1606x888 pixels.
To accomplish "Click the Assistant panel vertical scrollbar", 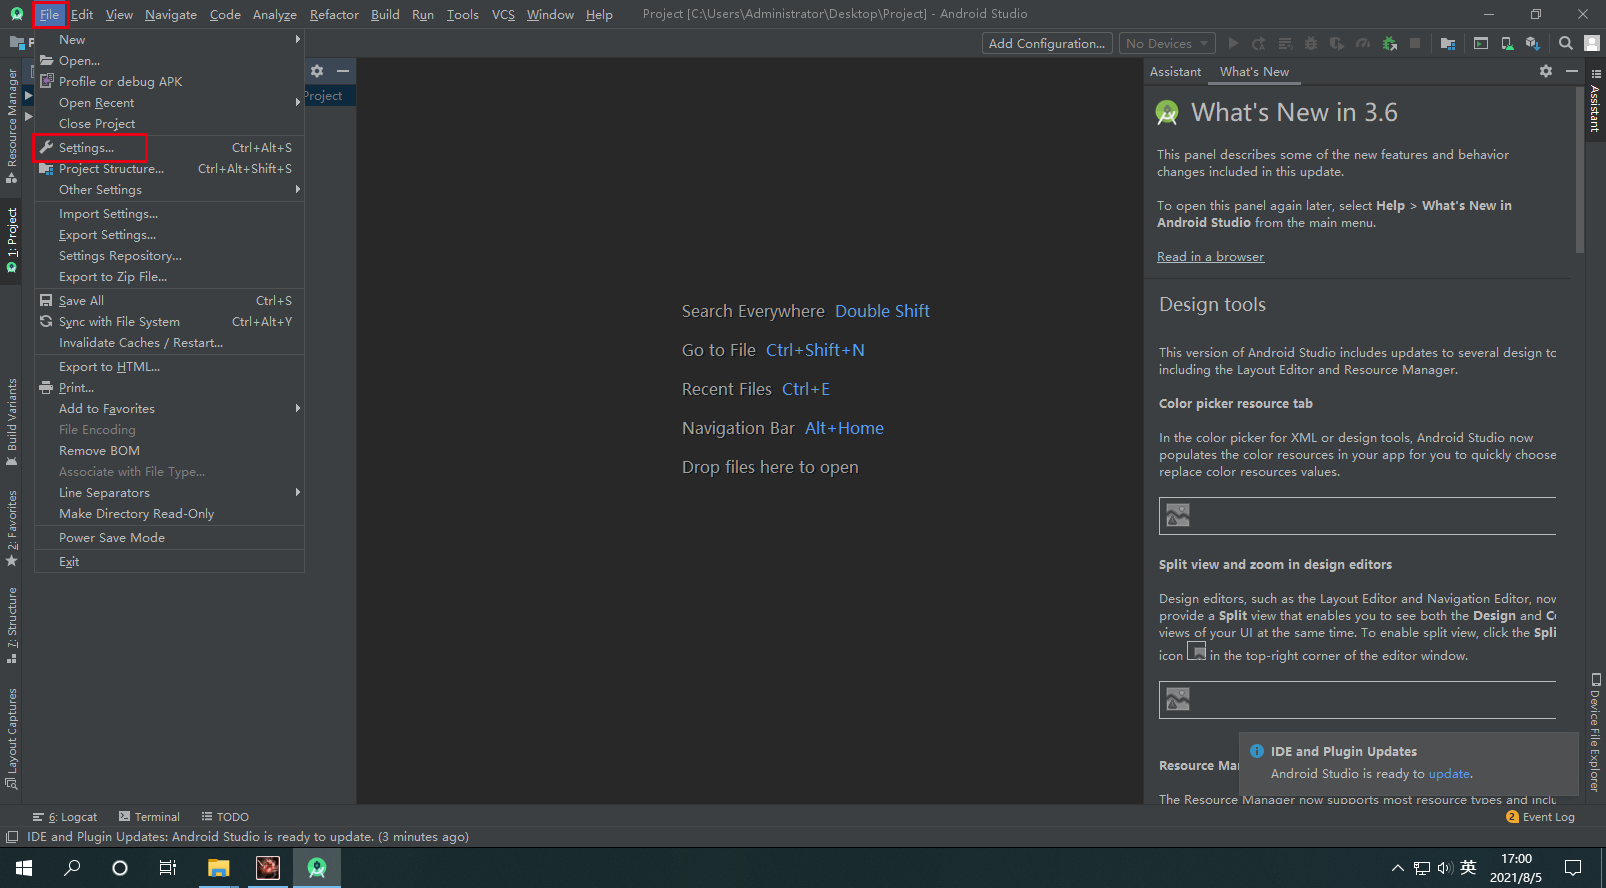I will 1579,170.
